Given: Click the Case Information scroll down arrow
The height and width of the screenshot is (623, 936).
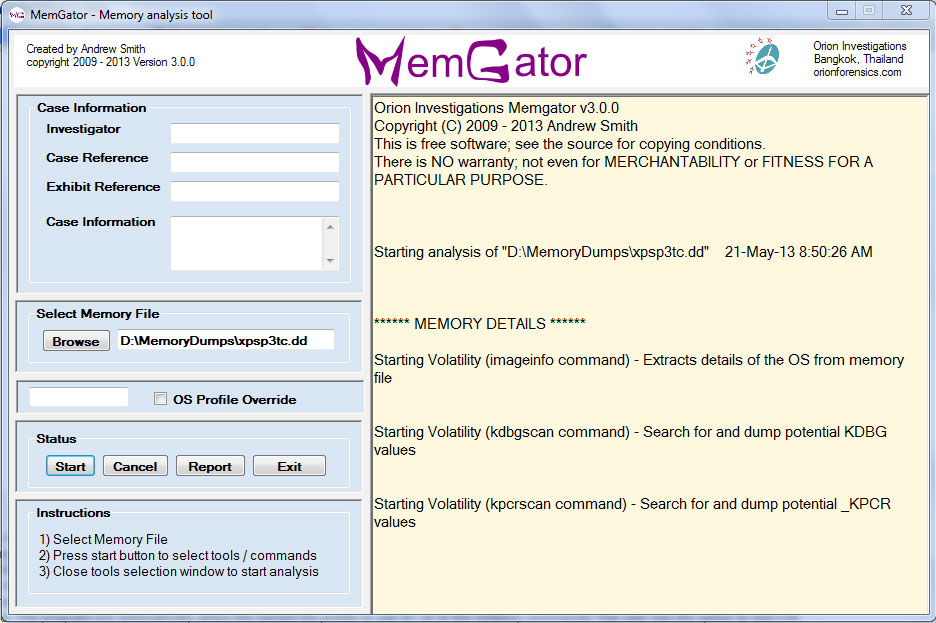Looking at the screenshot, I should (x=330, y=261).
